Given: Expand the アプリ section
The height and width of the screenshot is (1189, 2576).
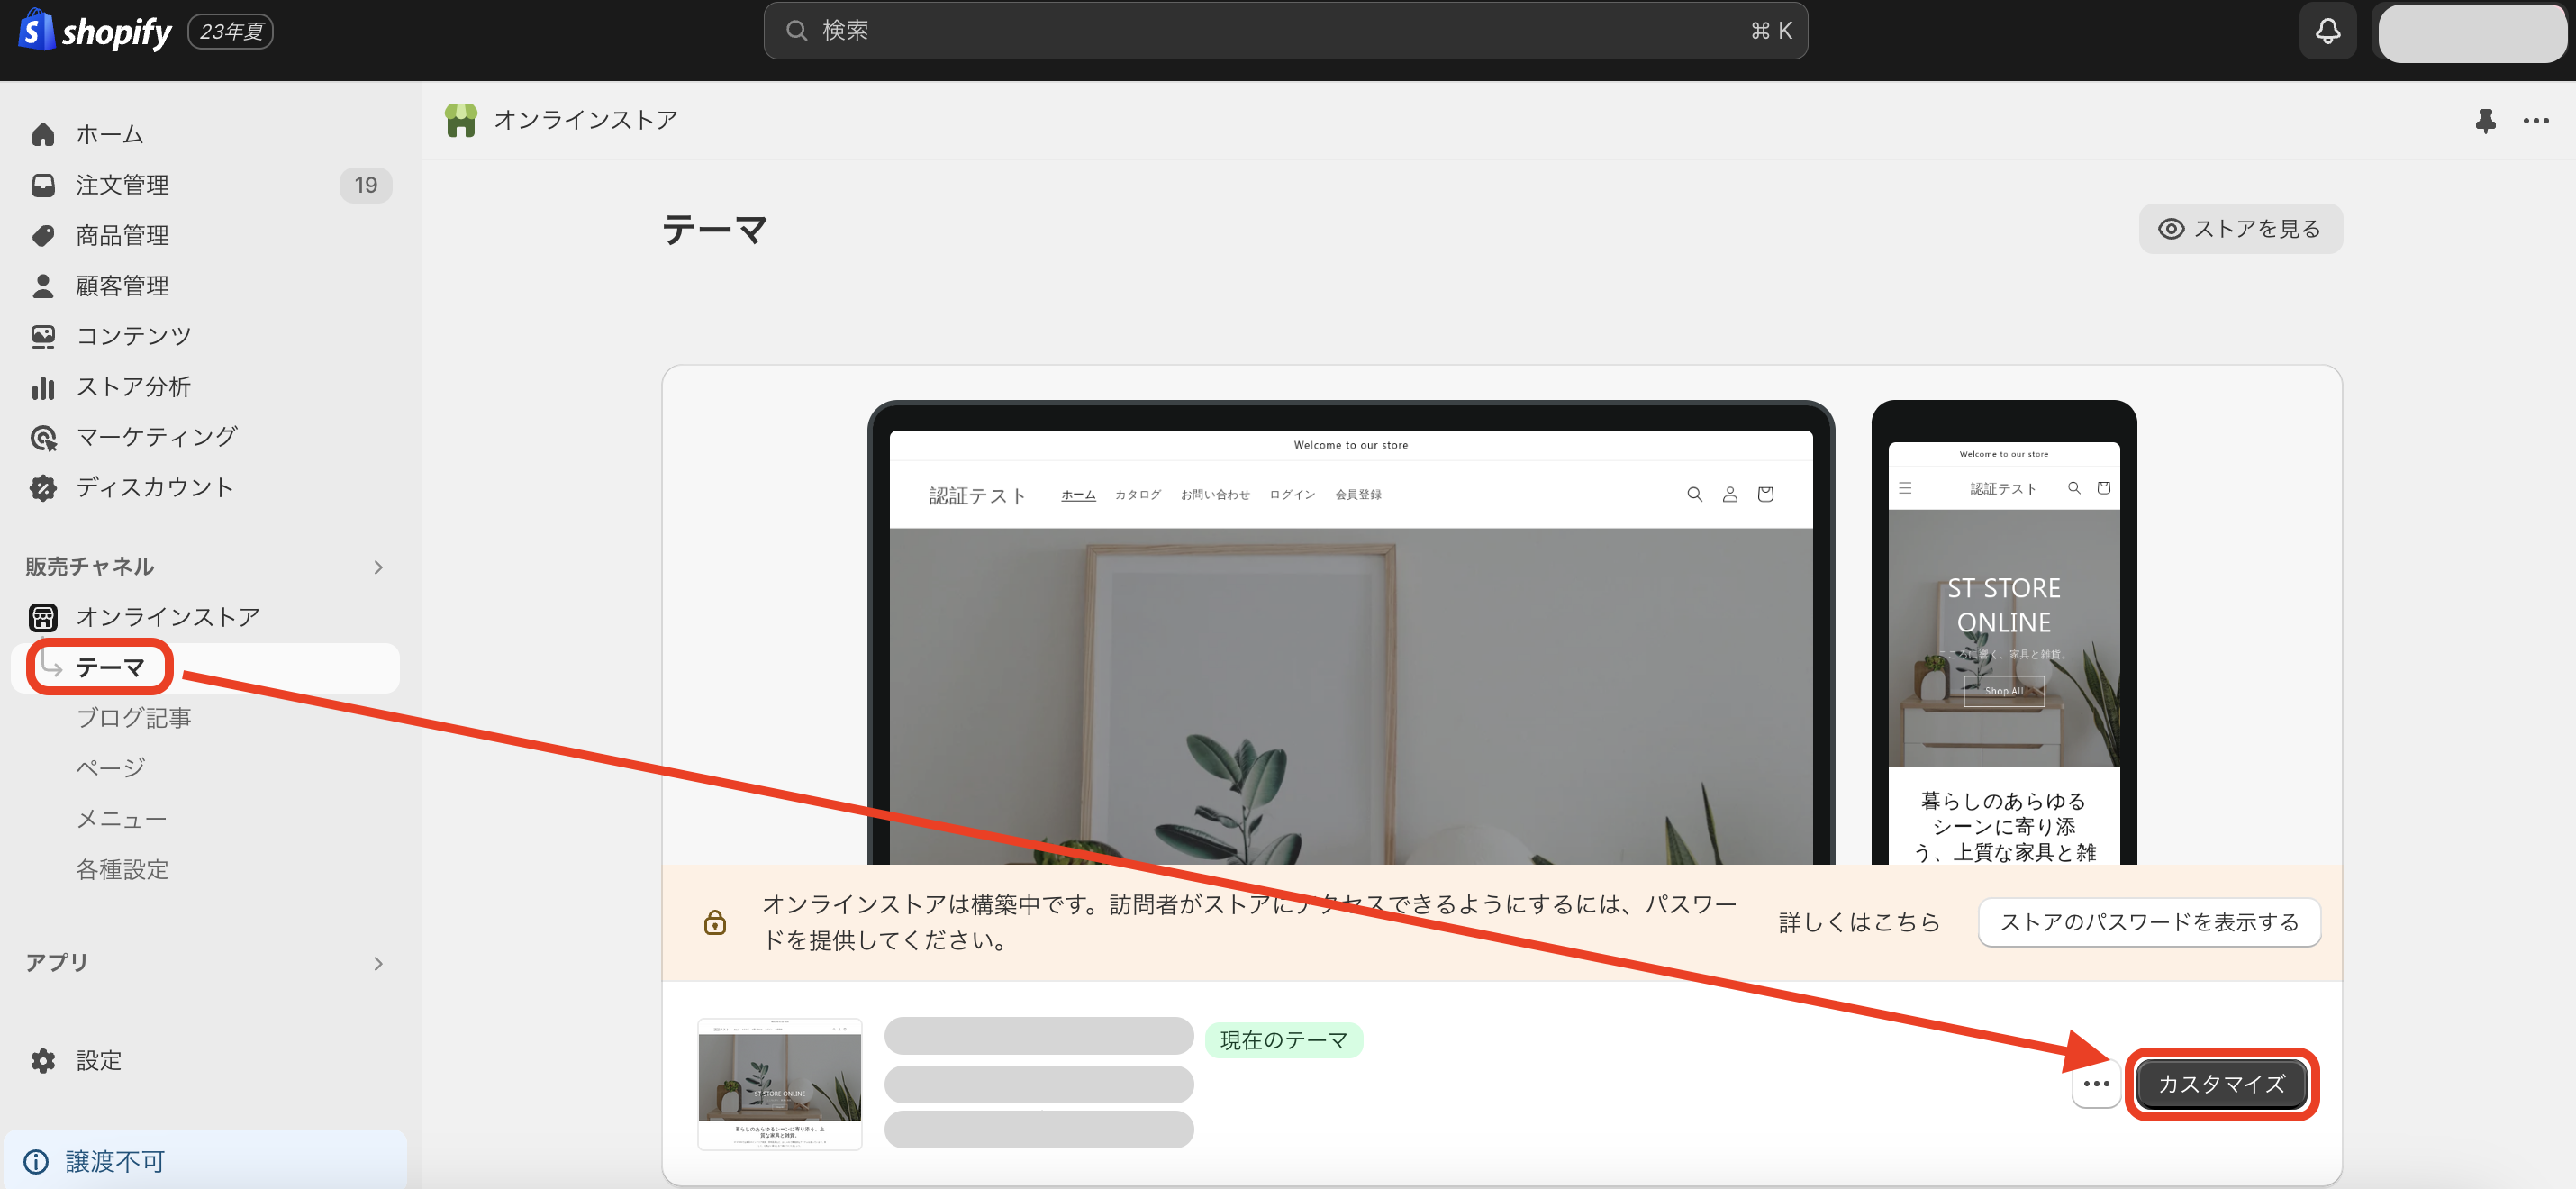Looking at the screenshot, I should coord(378,963).
